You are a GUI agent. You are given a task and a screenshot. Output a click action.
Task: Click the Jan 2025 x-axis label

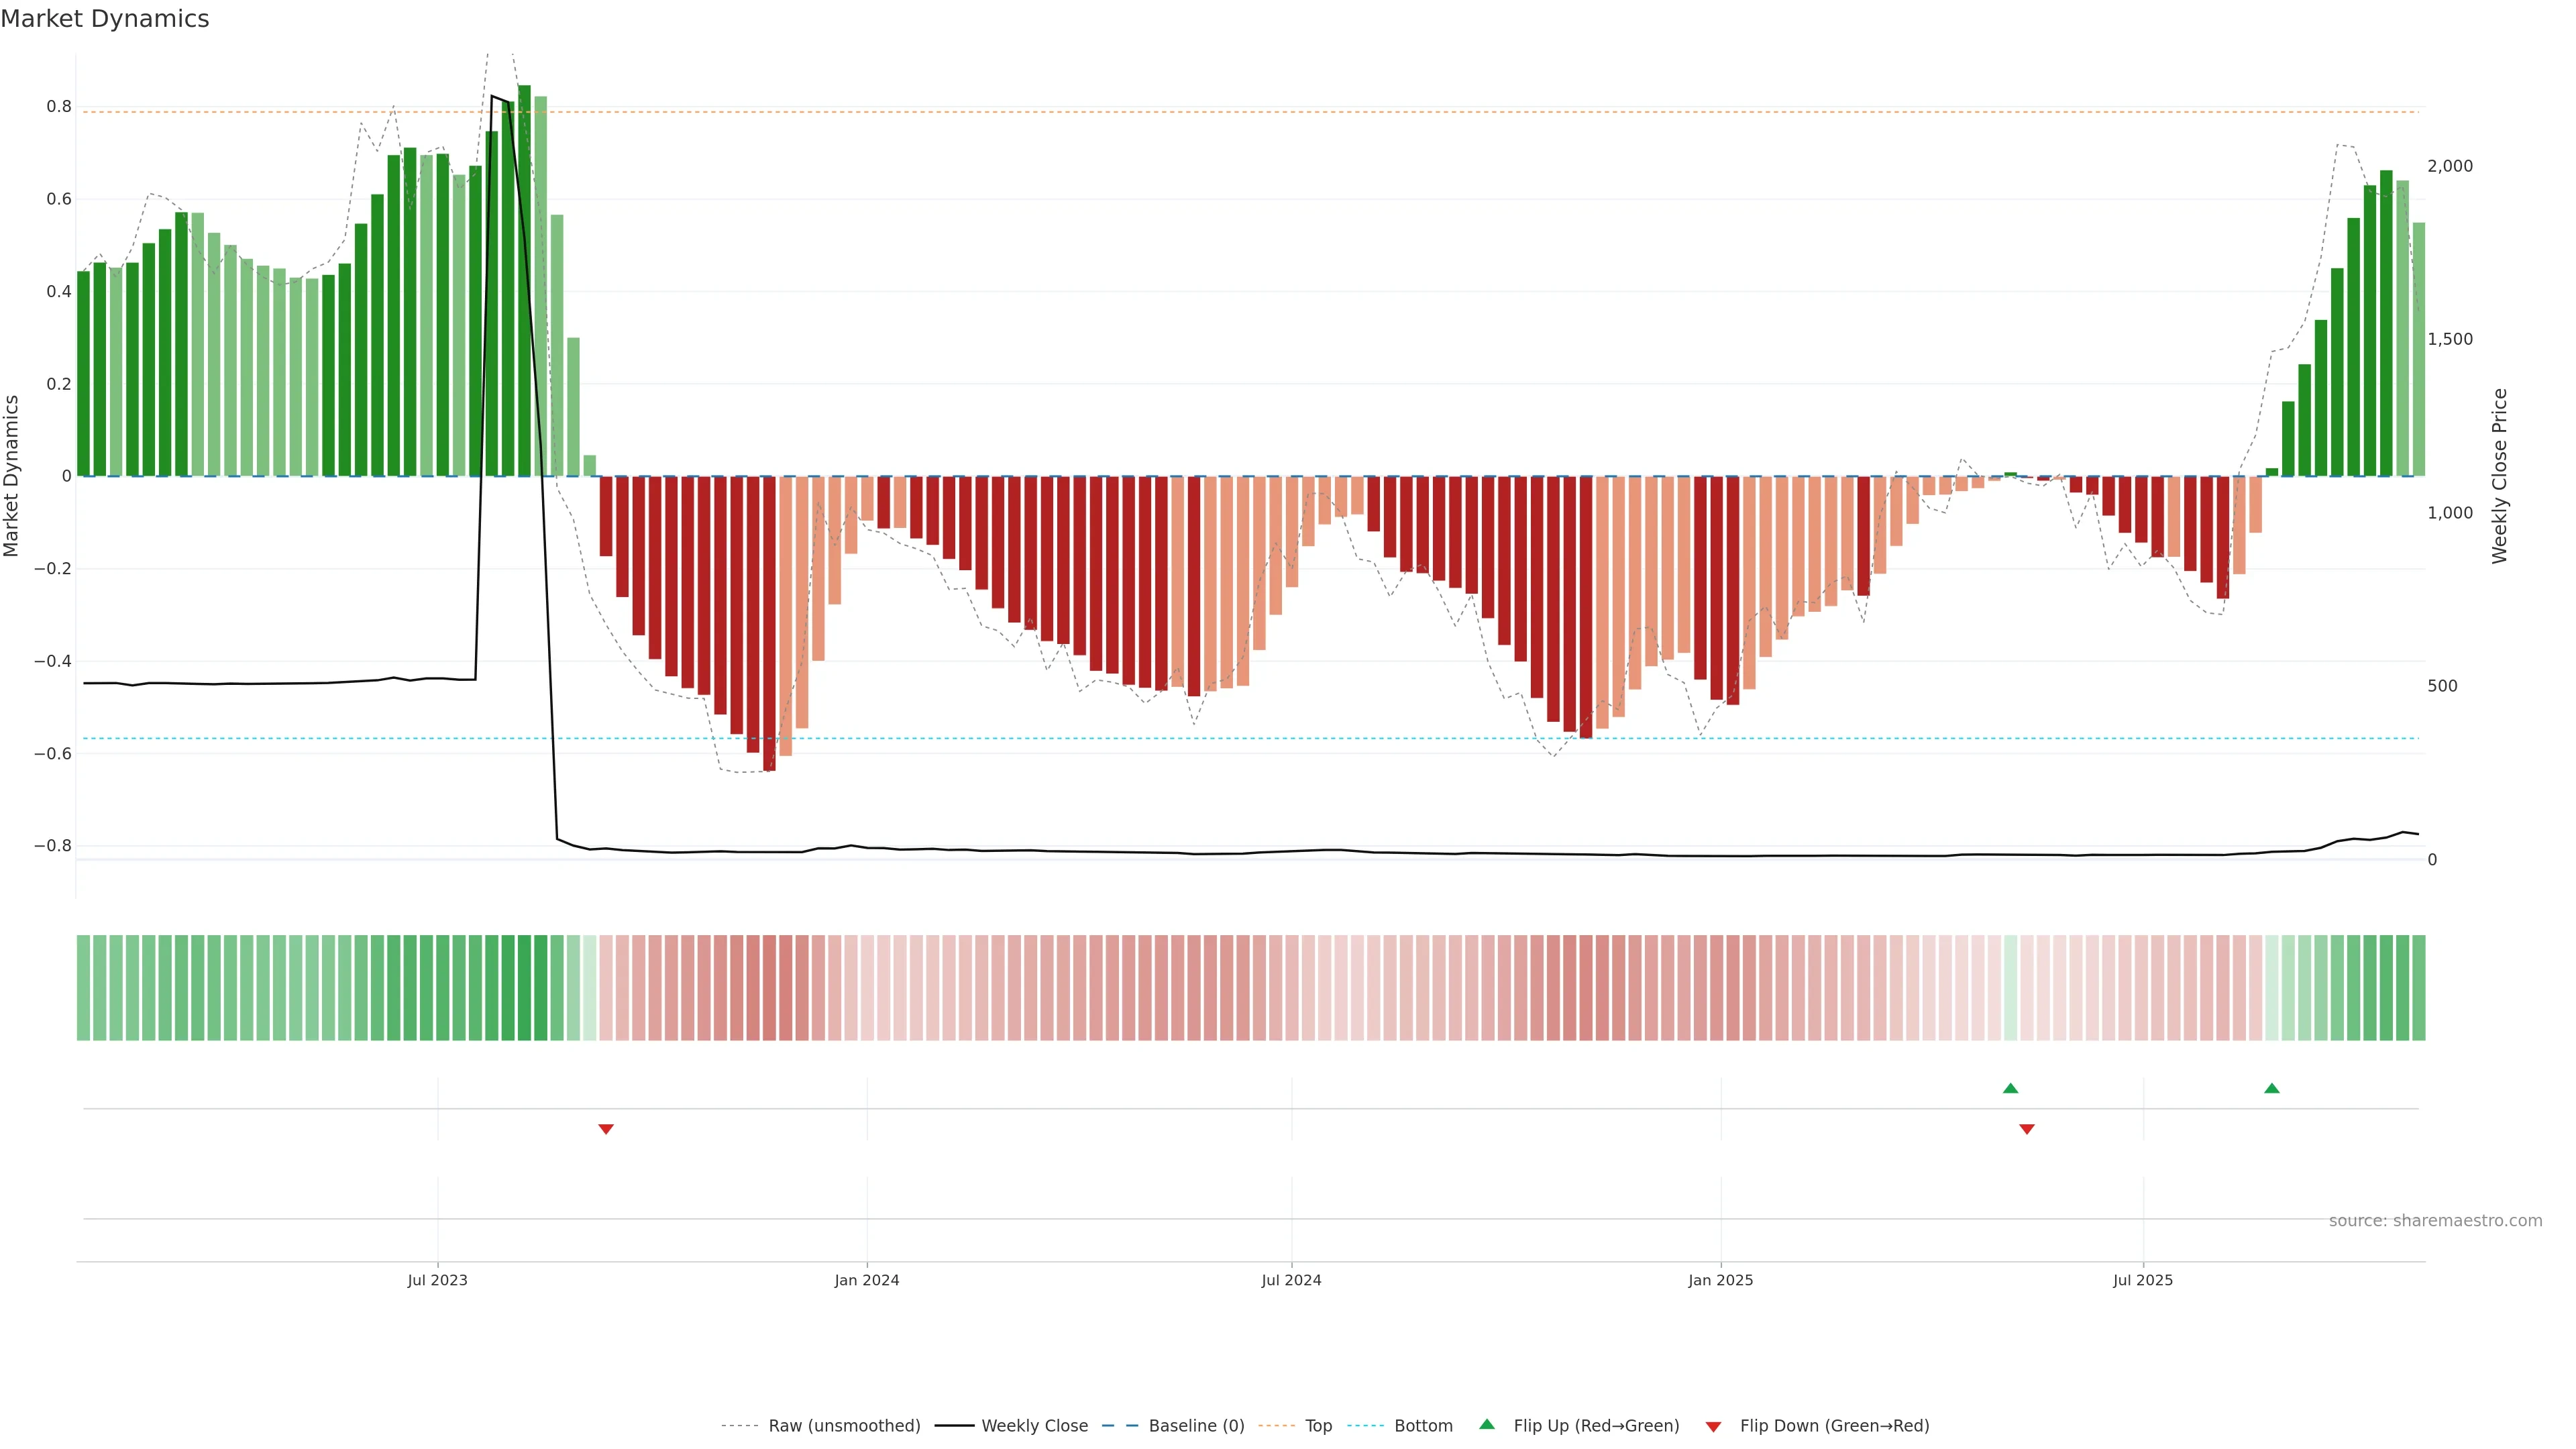click(1720, 1280)
